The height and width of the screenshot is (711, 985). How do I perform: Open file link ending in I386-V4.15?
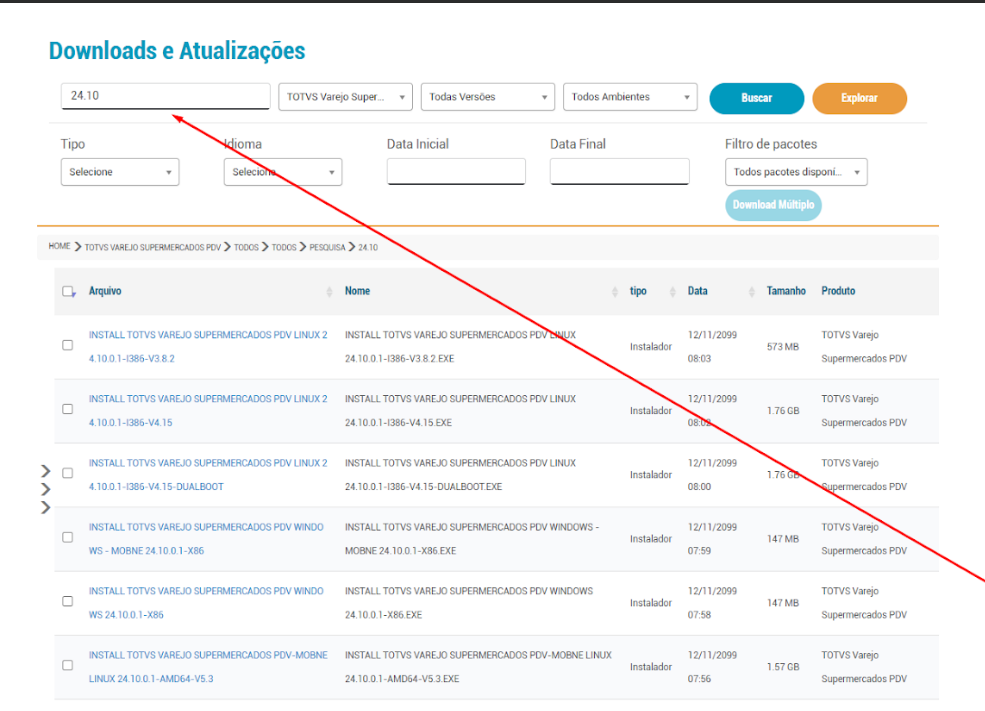208,411
